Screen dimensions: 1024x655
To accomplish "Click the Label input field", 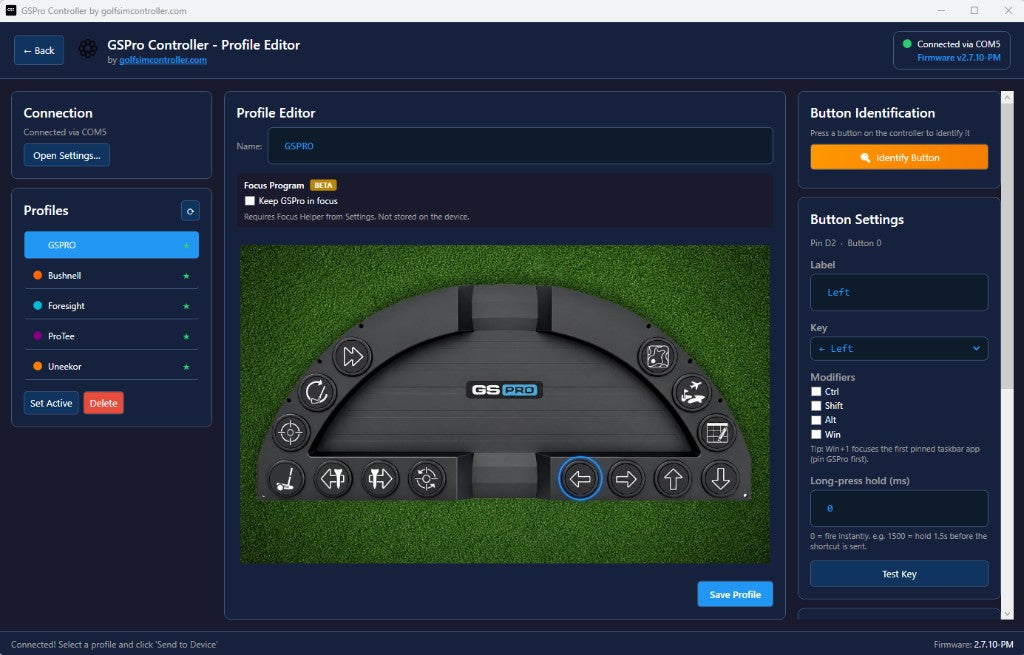I will click(x=899, y=292).
